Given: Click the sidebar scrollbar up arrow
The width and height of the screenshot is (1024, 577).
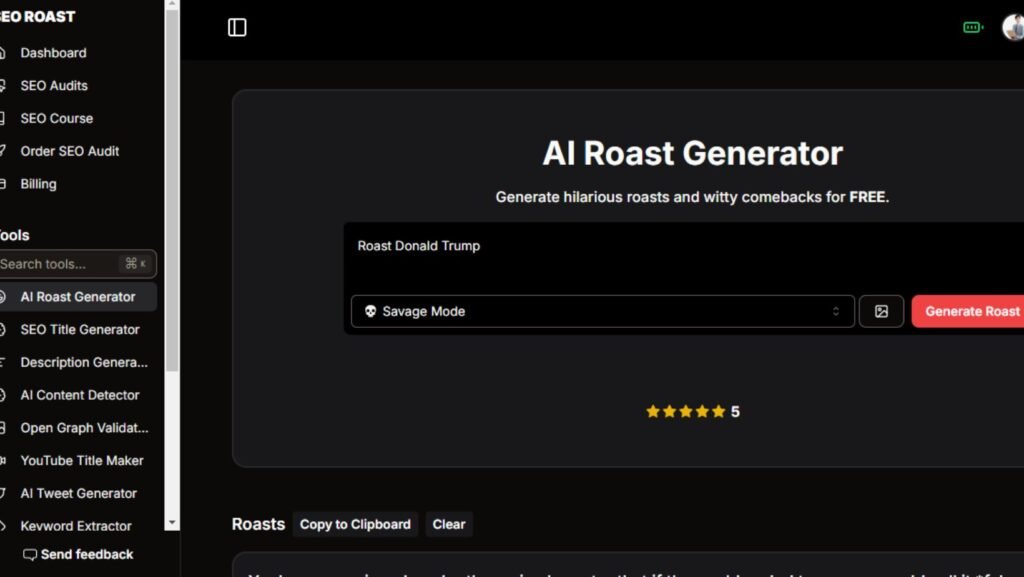Looking at the screenshot, I should click(172, 5).
